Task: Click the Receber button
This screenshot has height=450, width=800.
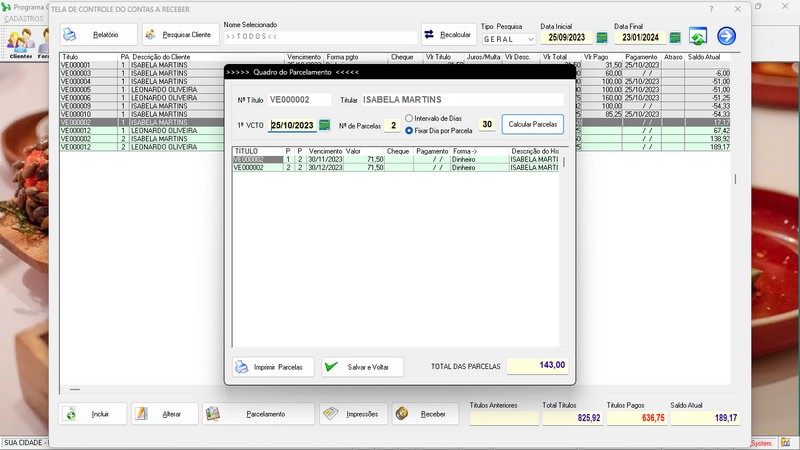Action: point(424,414)
